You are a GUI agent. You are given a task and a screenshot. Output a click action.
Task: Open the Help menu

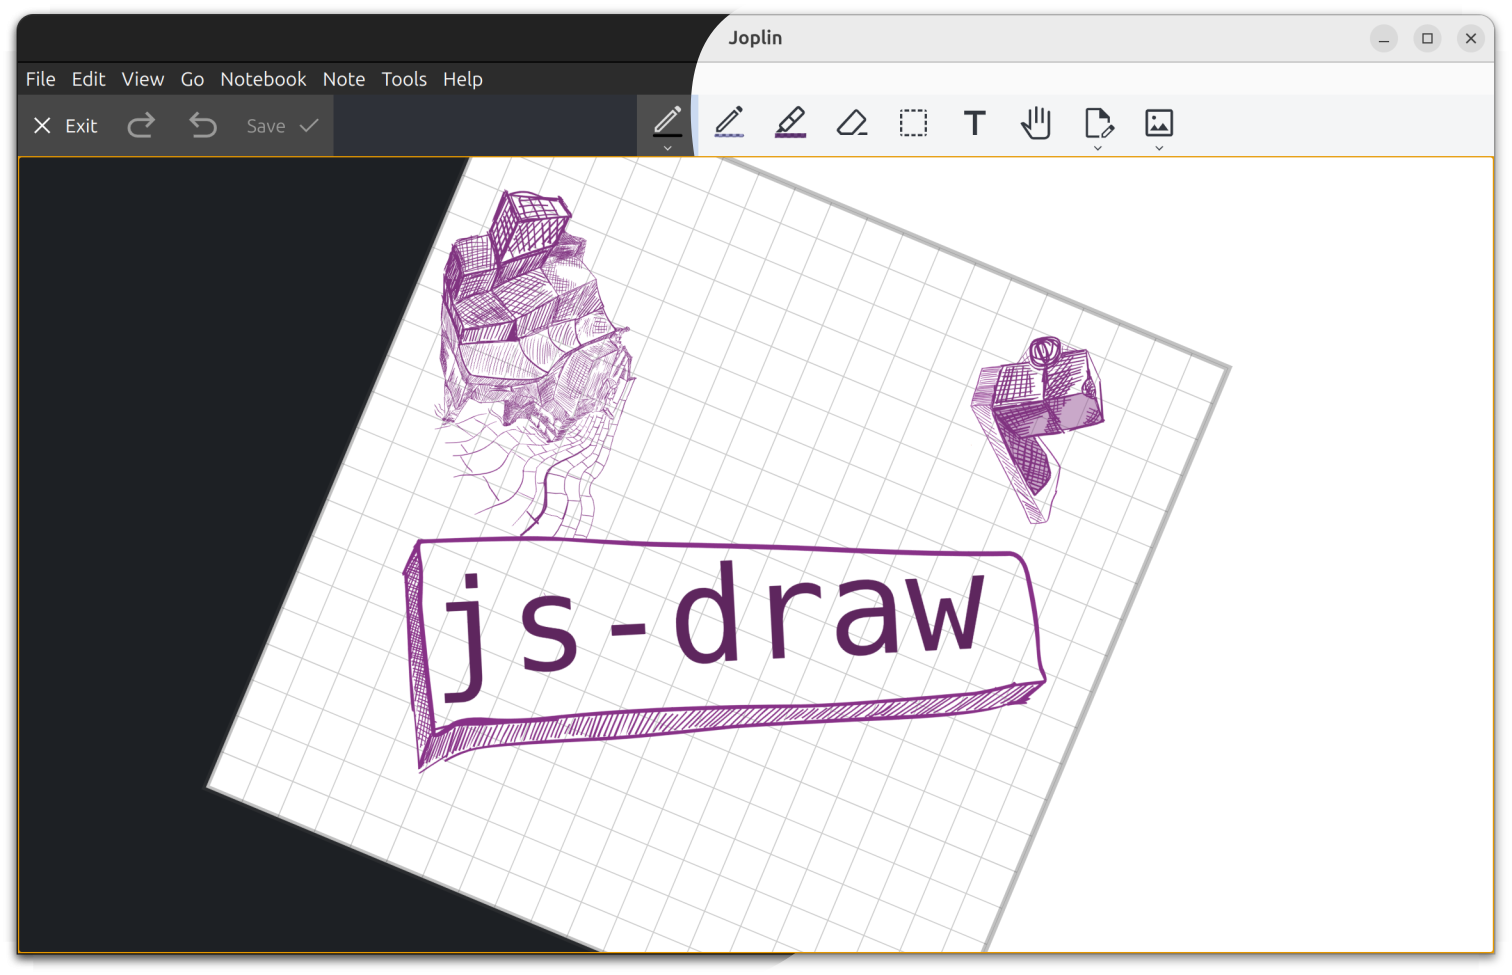tap(463, 79)
